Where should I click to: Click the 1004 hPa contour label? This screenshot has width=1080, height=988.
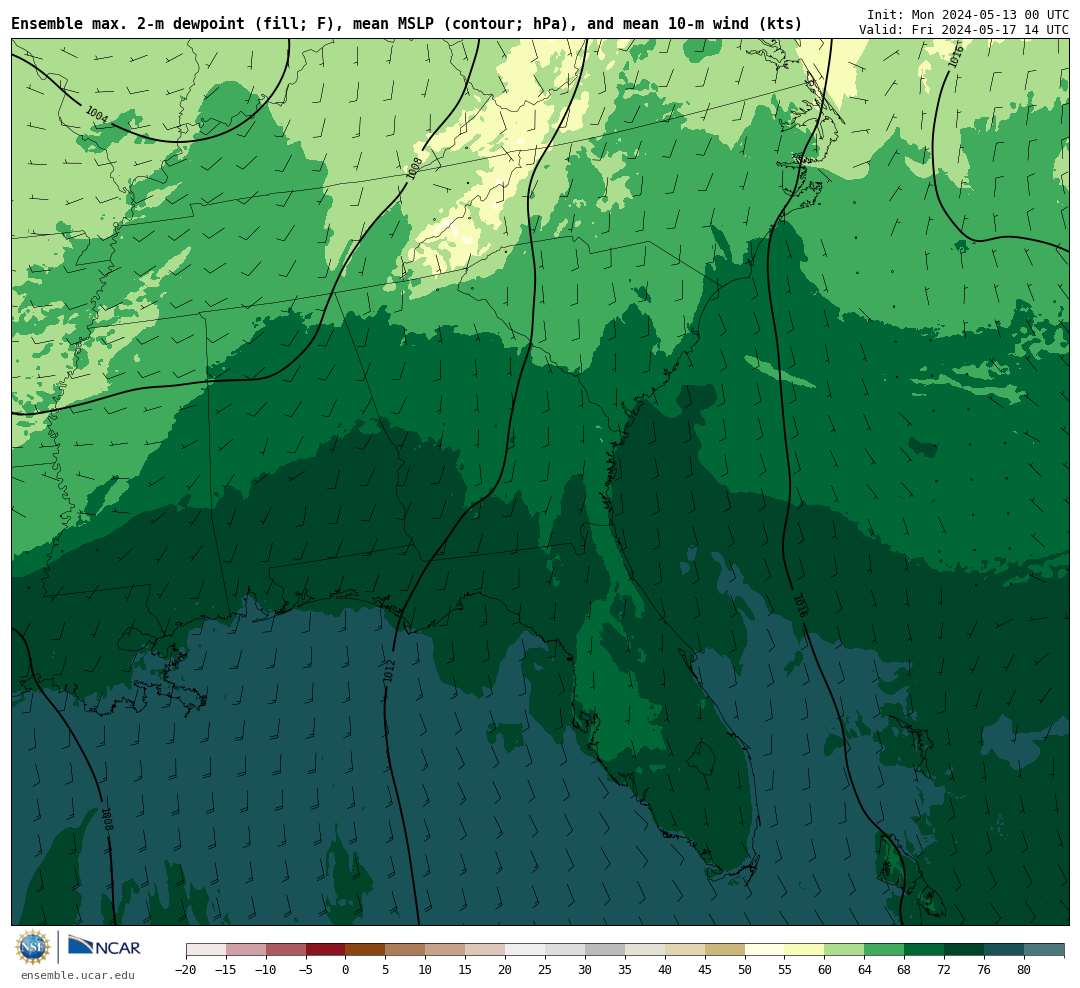pyautogui.click(x=96, y=114)
